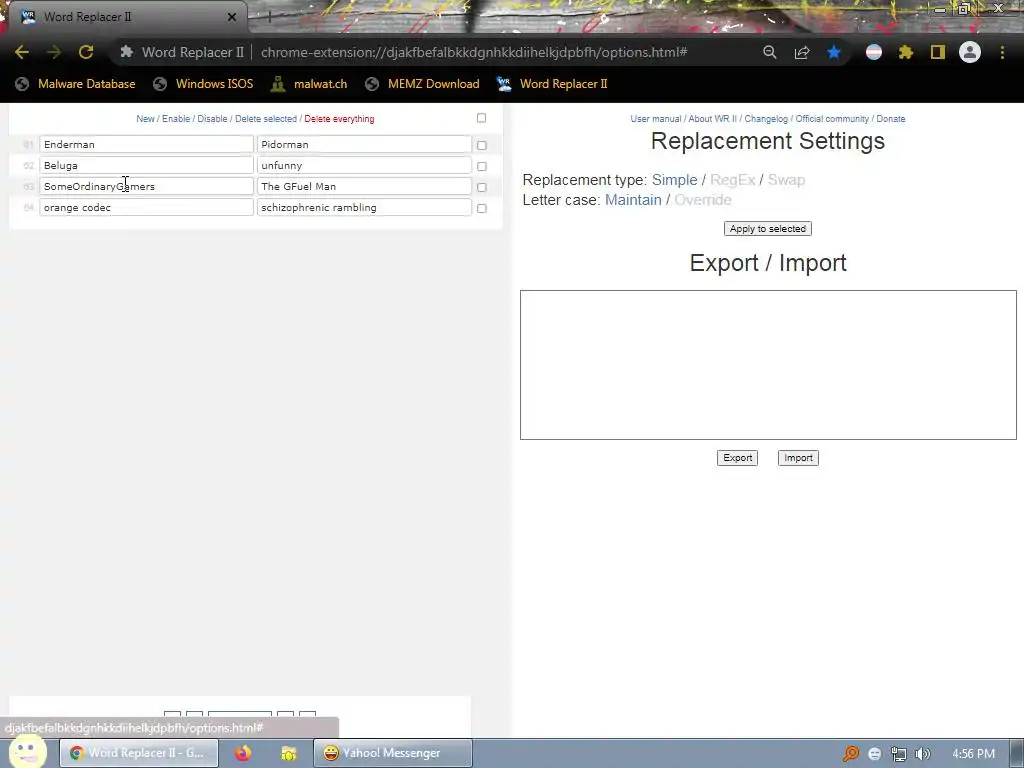Image resolution: width=1024 pixels, height=768 pixels.
Task: Click inside the Export / Import text area
Action: tap(768, 364)
